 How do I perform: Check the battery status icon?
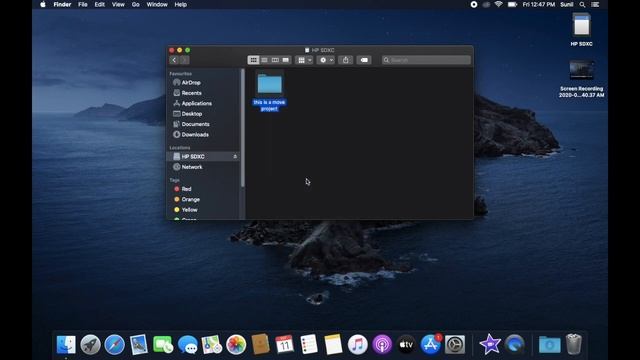tap(512, 4)
